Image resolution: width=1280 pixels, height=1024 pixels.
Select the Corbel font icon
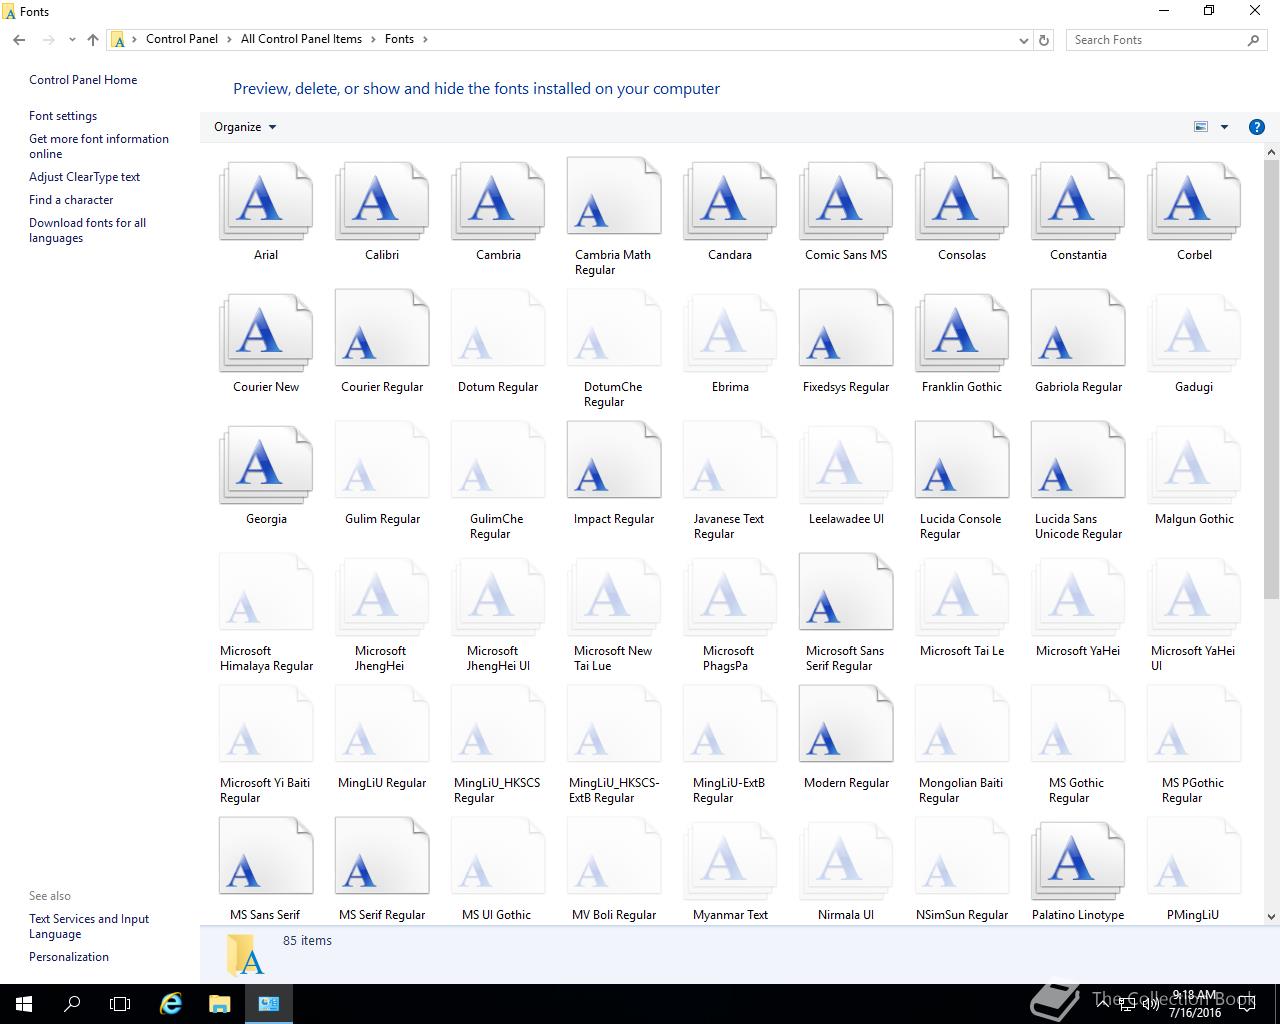tap(1194, 202)
